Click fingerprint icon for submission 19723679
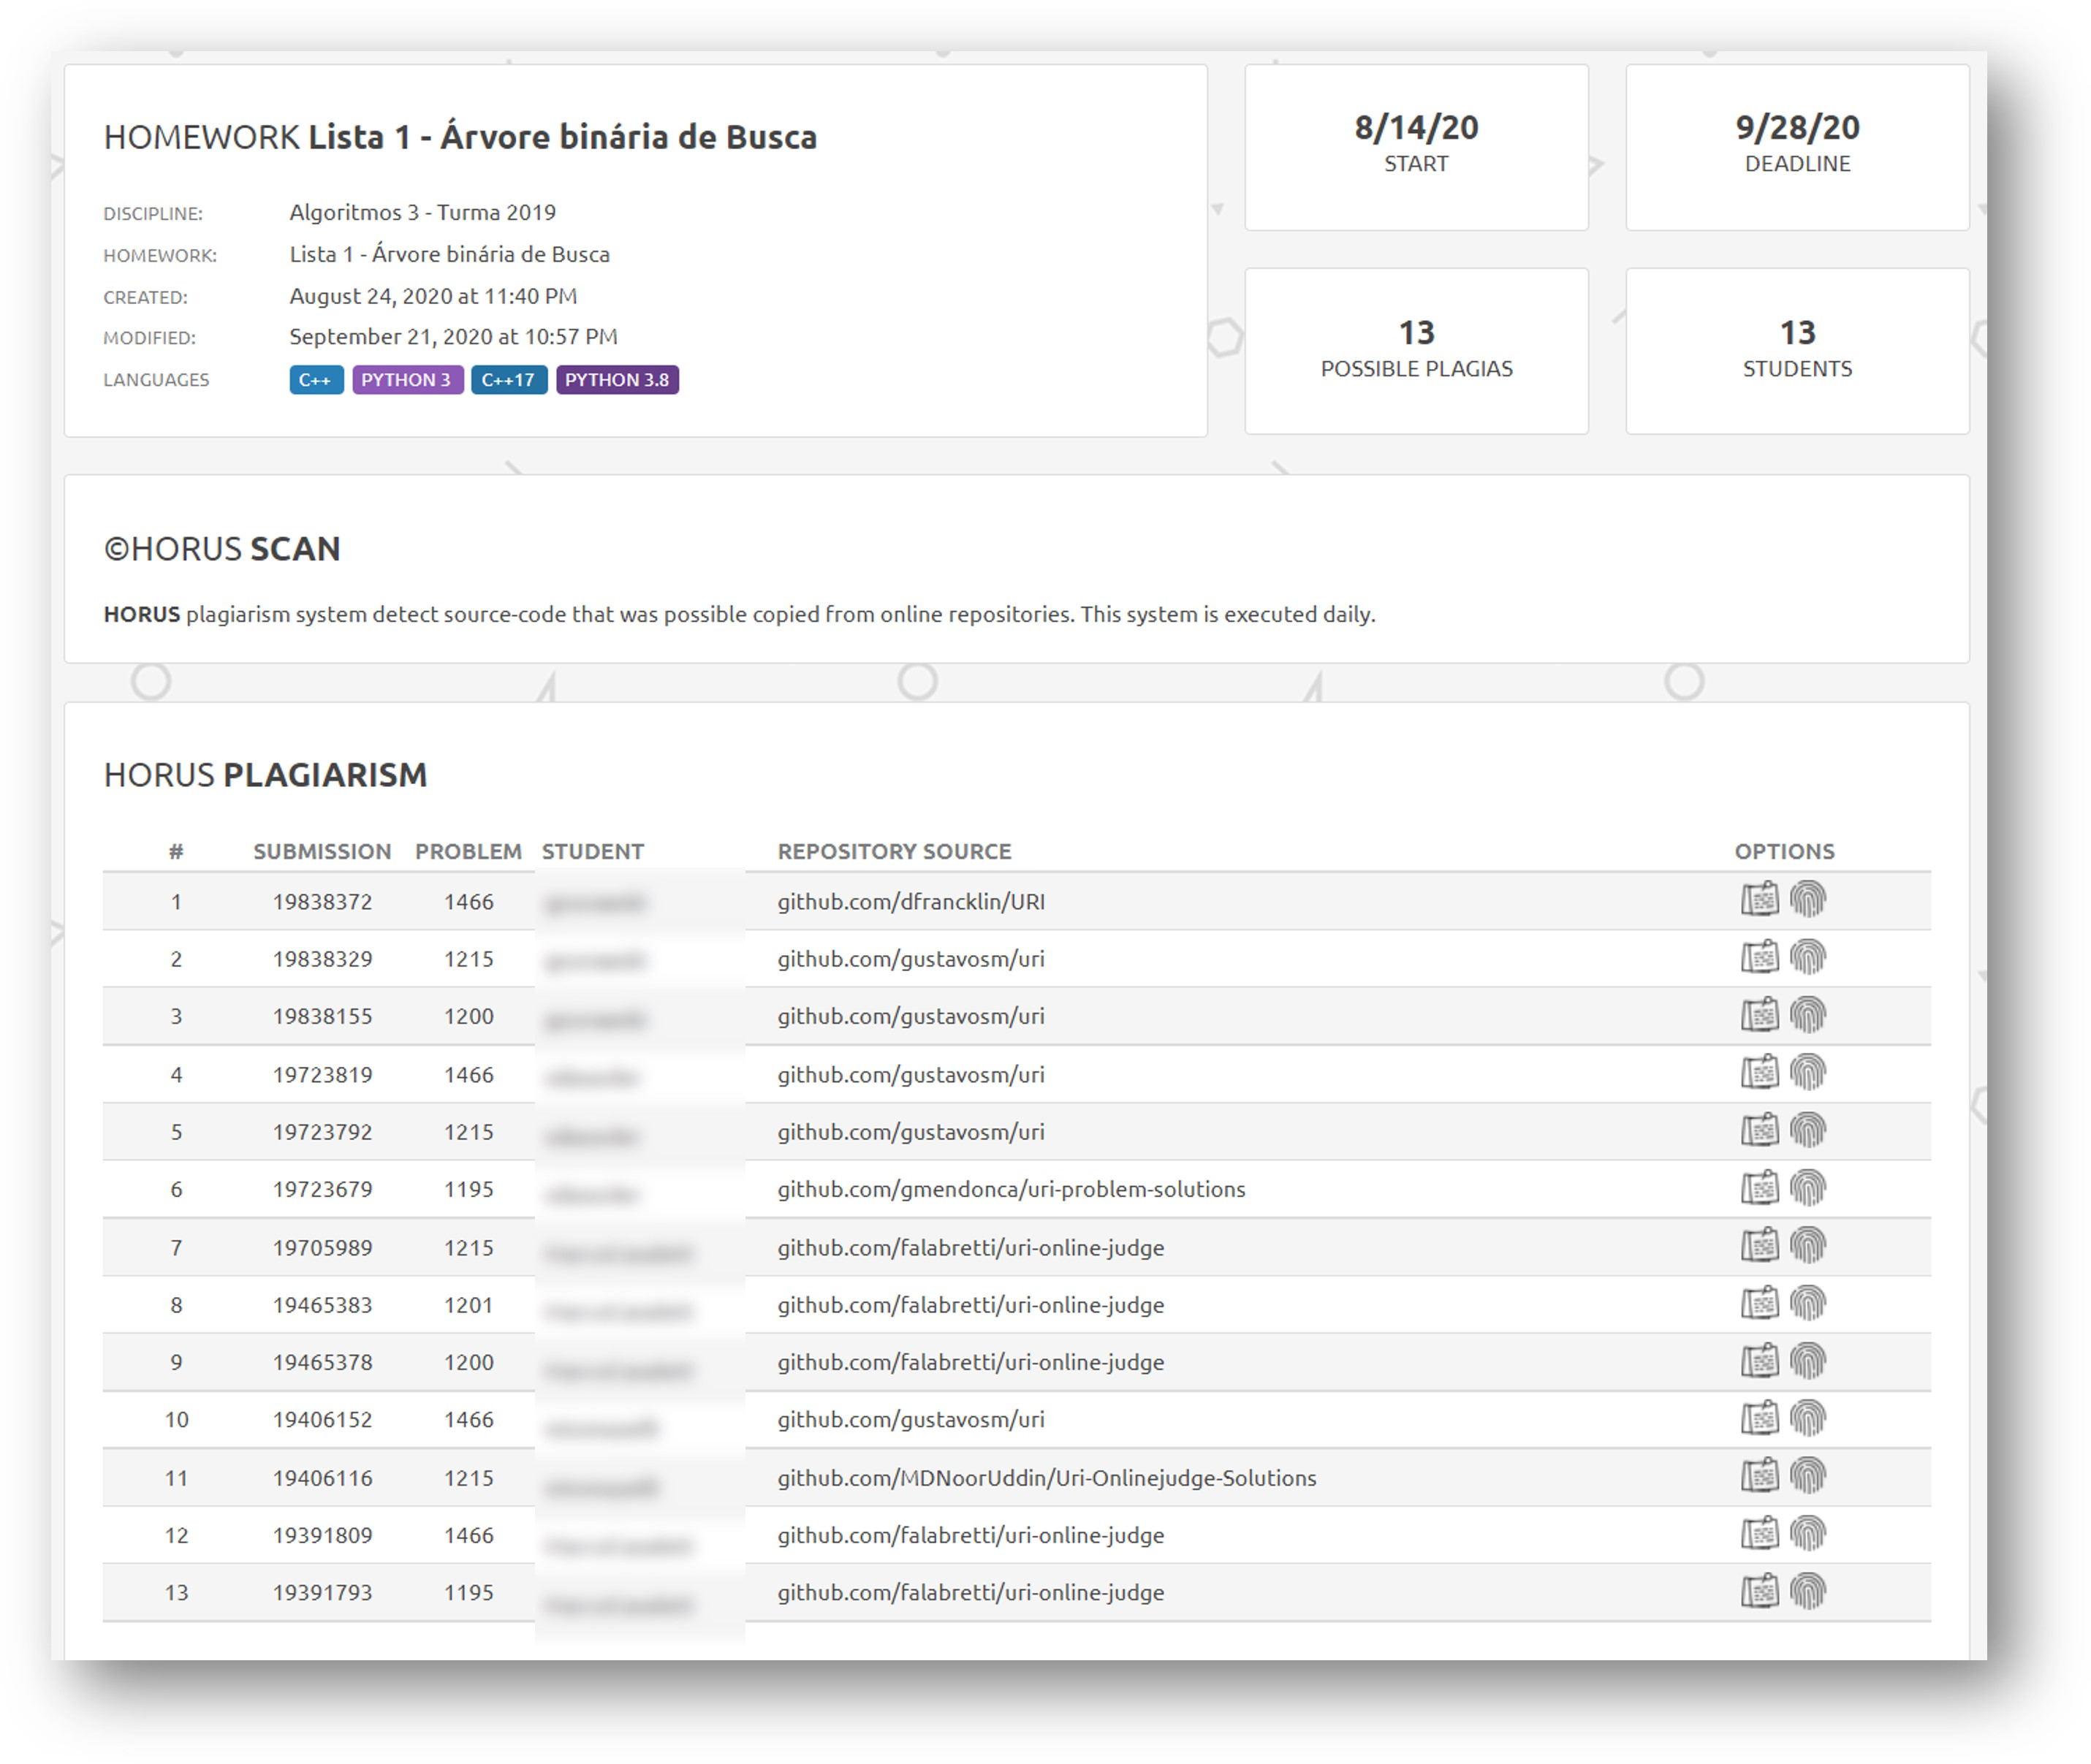 (1807, 1188)
